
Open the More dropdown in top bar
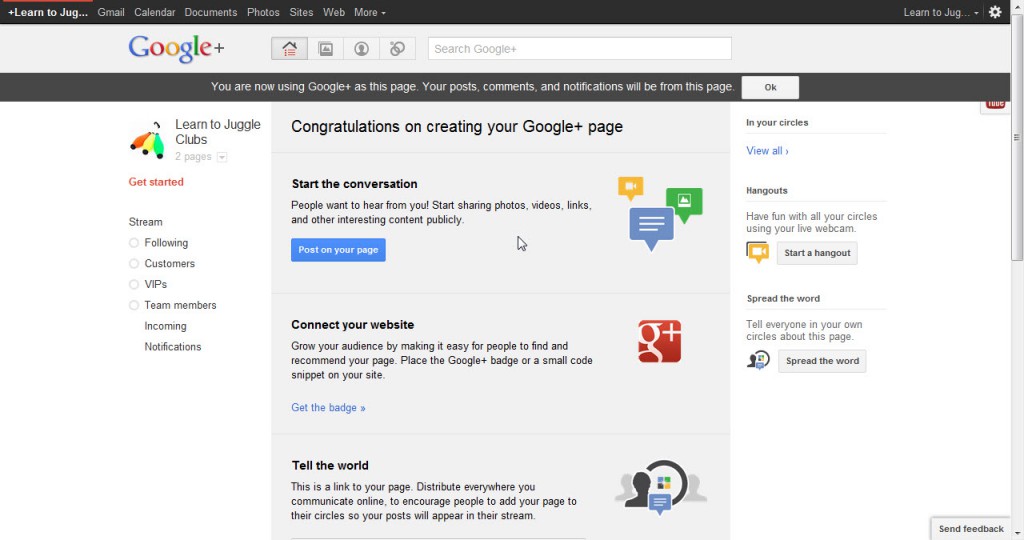tap(370, 12)
